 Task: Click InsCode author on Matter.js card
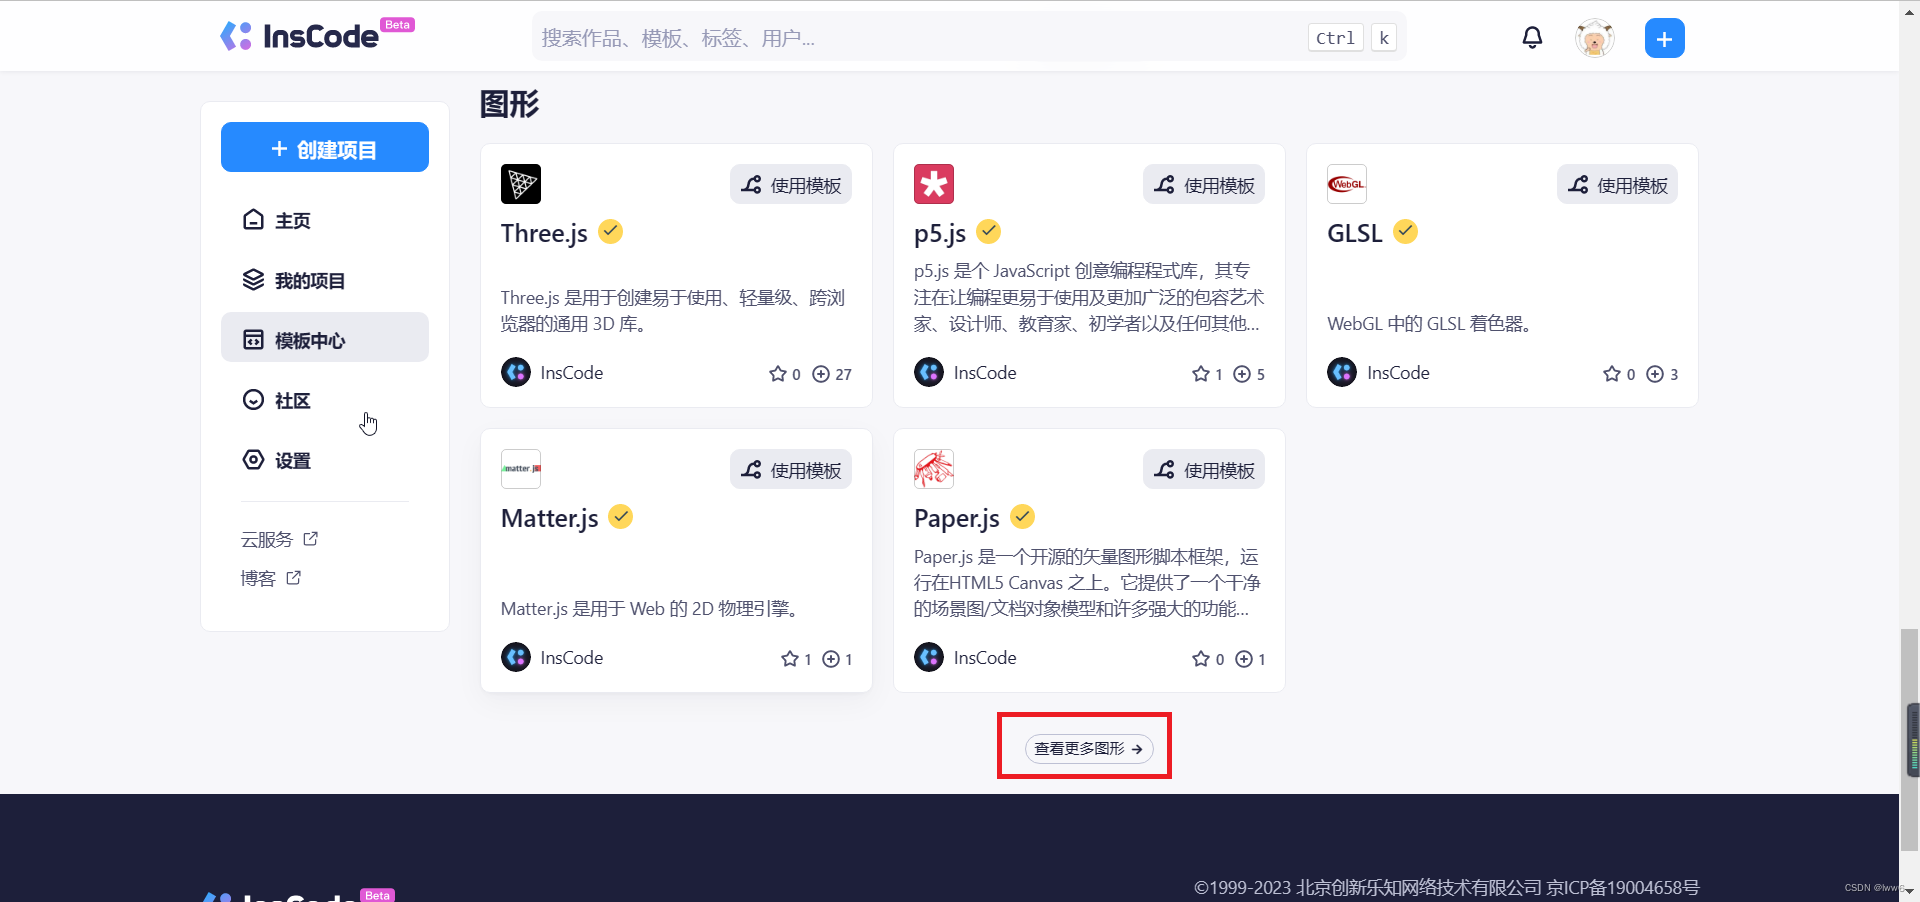point(552,657)
